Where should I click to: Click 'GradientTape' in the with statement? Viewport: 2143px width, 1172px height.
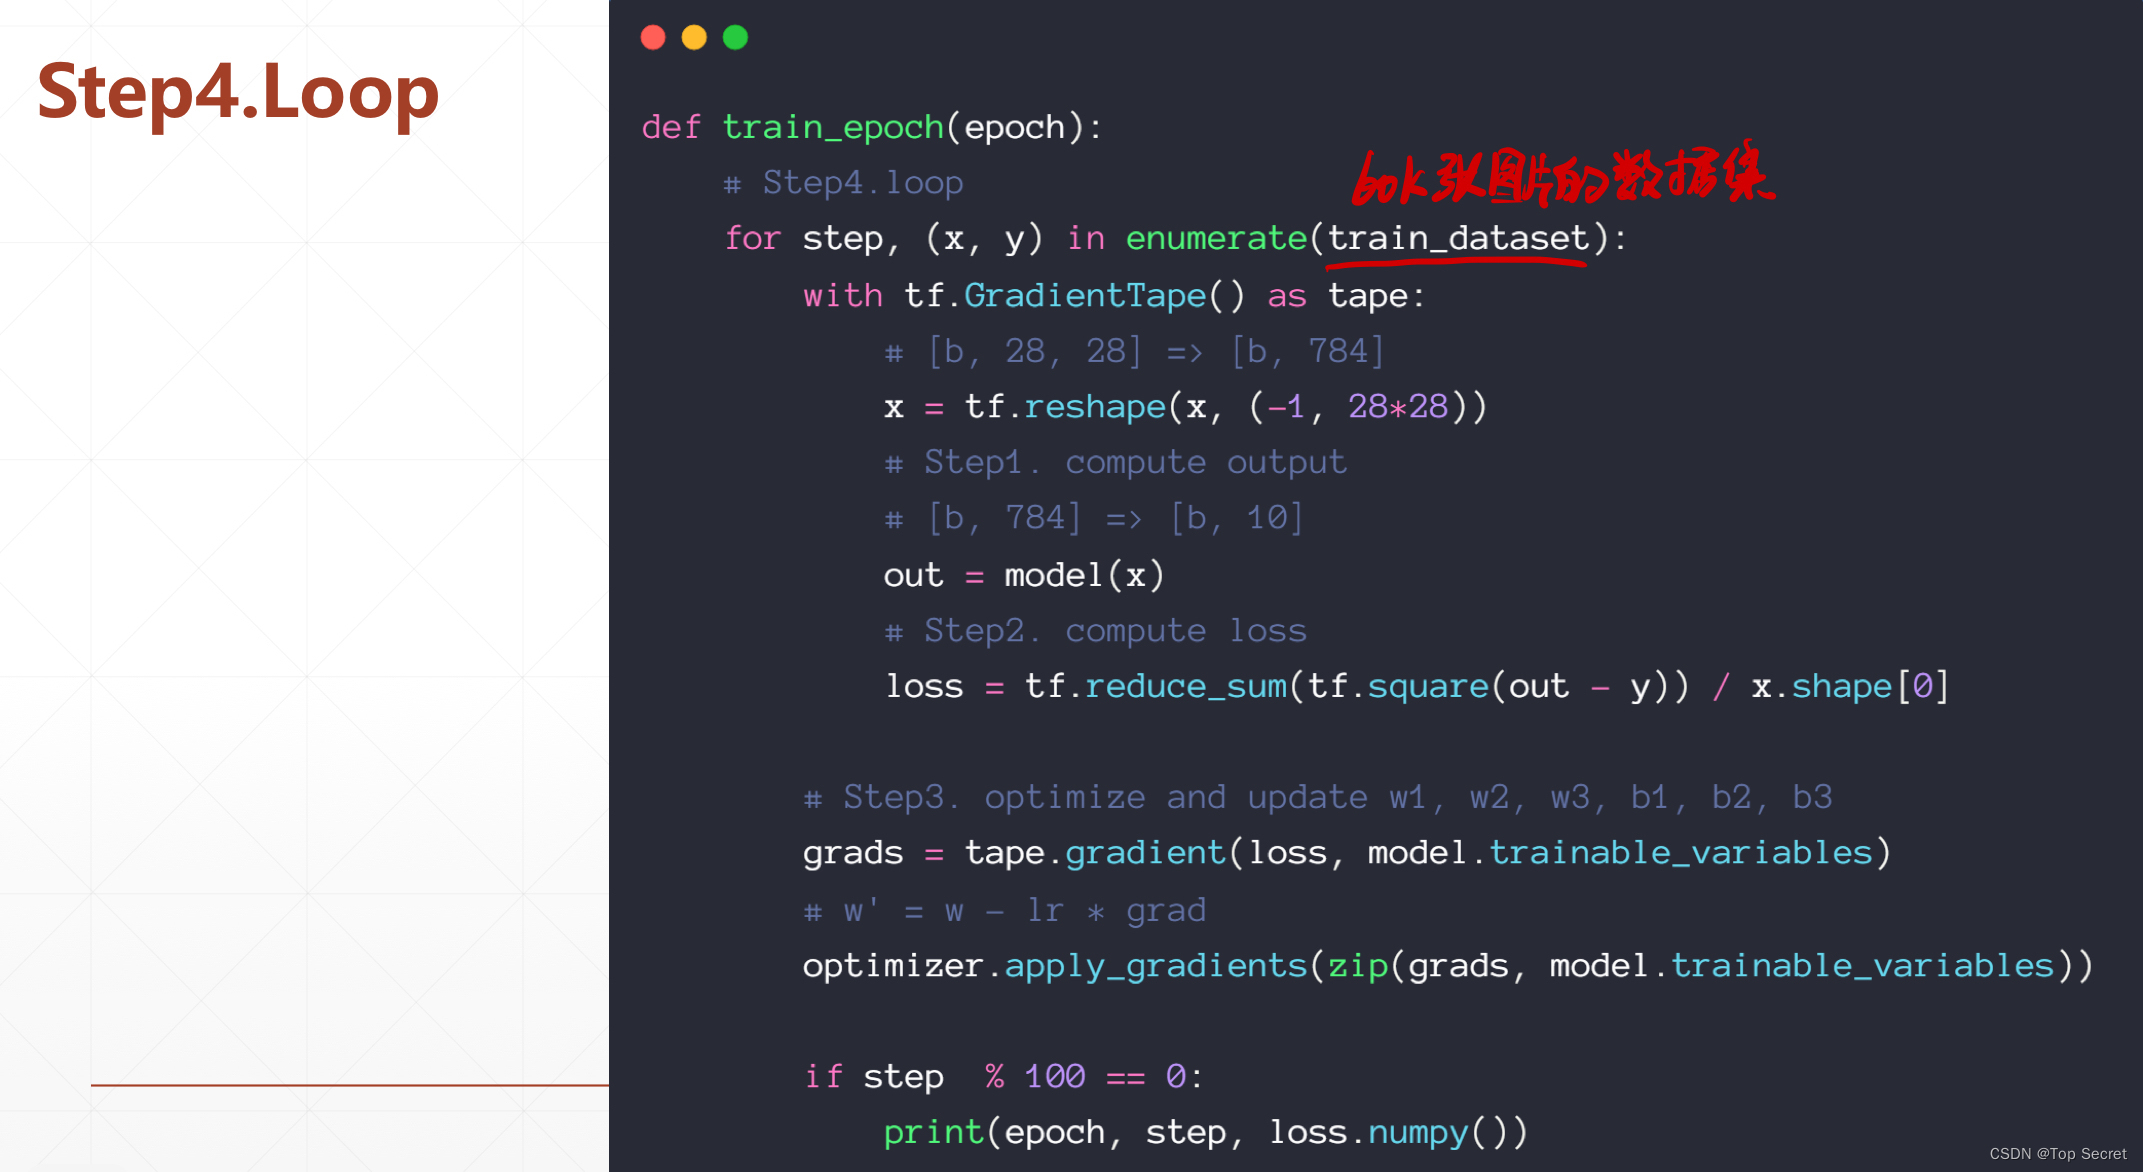1085,296
